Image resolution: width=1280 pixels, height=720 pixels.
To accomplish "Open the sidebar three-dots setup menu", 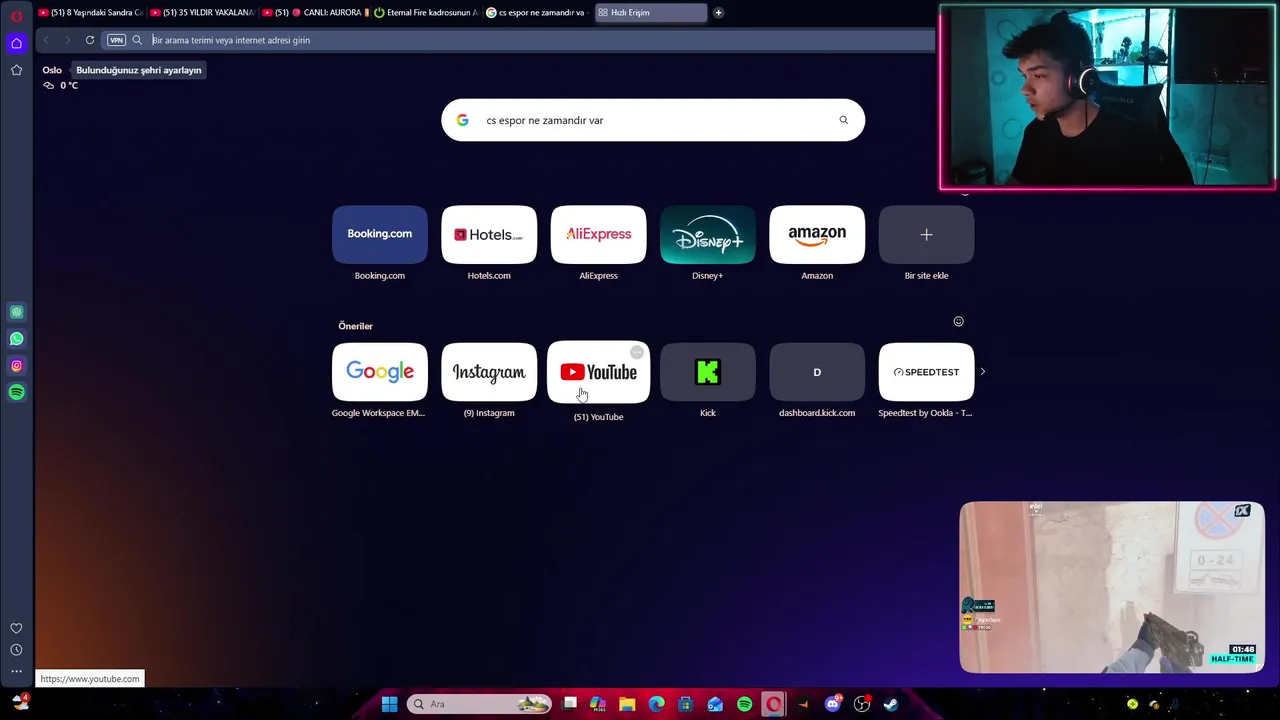I will 16,671.
